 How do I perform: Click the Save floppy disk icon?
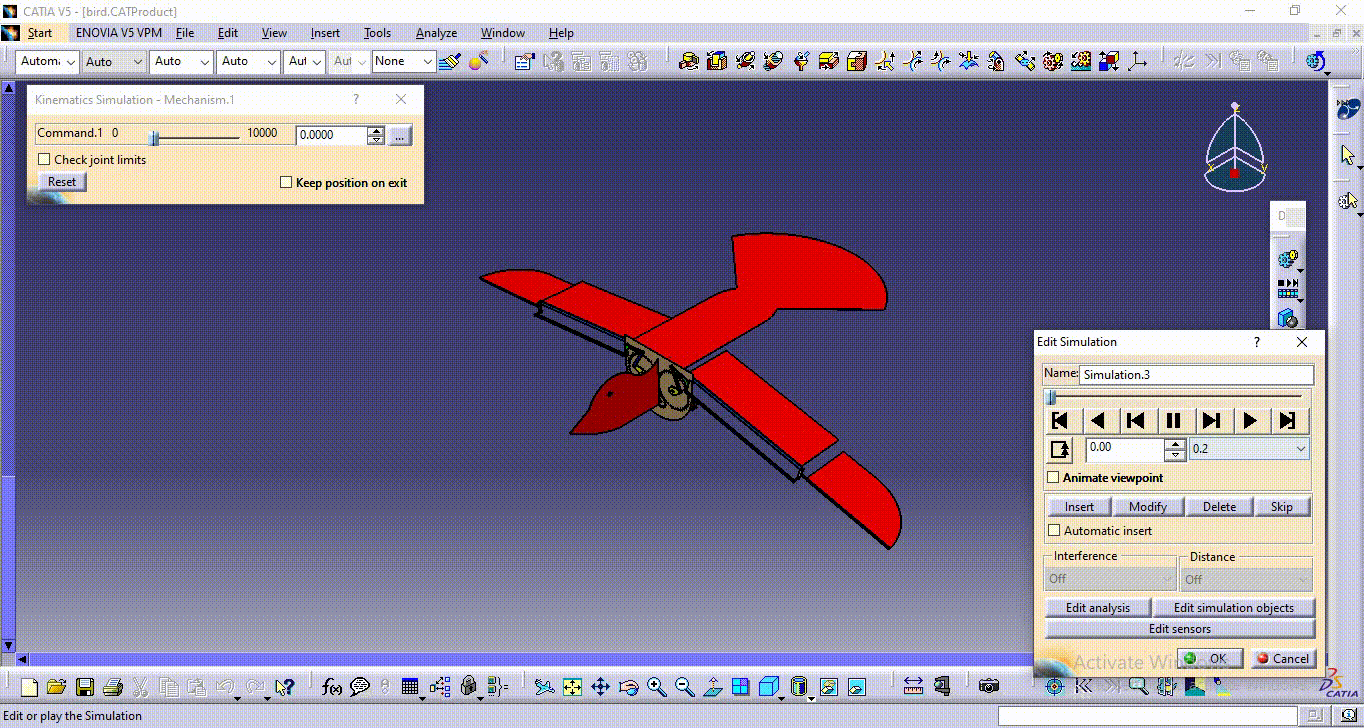tap(84, 687)
